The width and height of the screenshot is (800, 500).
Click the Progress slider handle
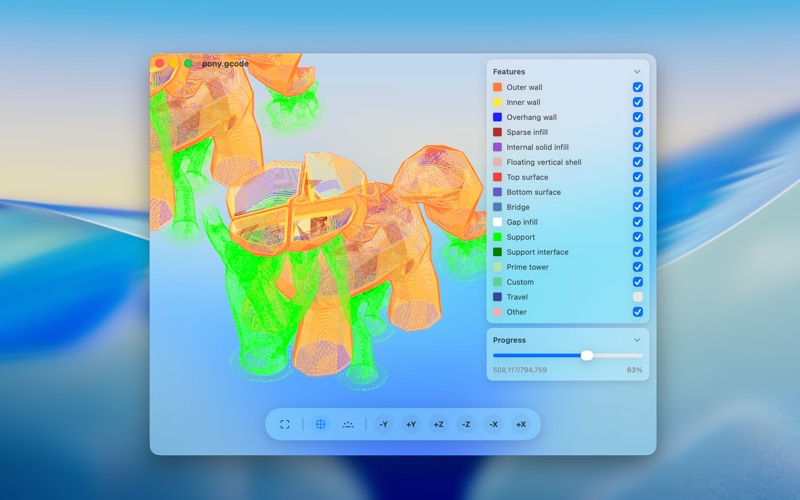587,356
